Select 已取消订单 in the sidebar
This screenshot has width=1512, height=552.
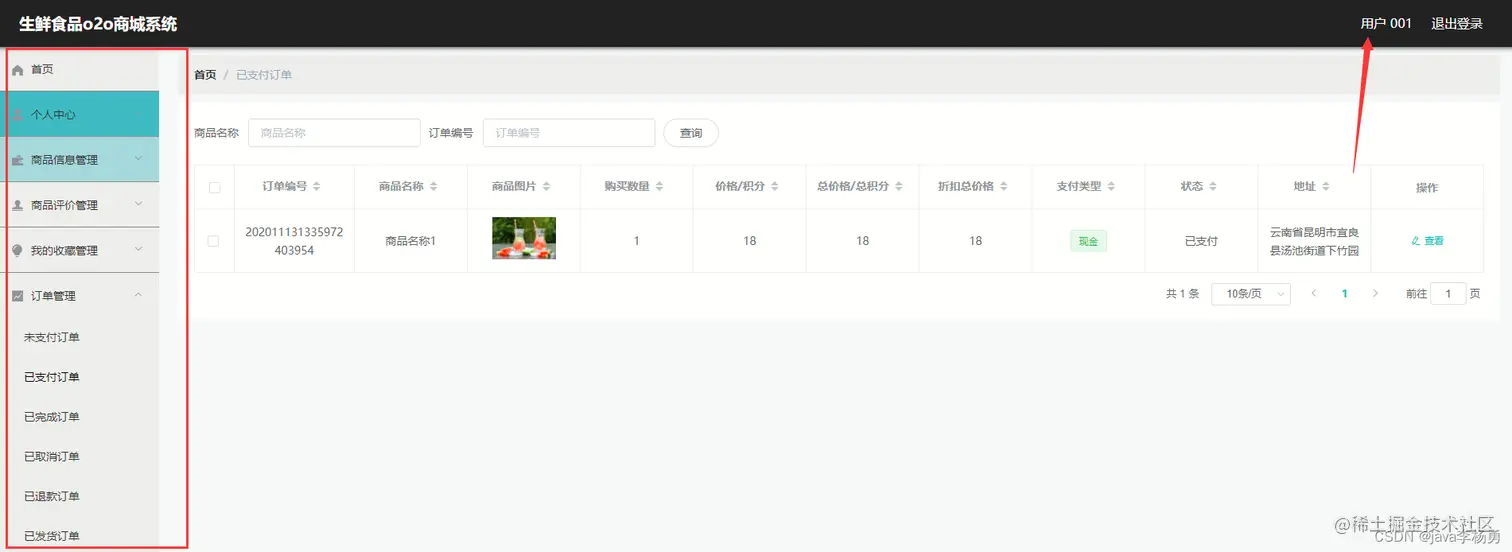click(x=52, y=457)
